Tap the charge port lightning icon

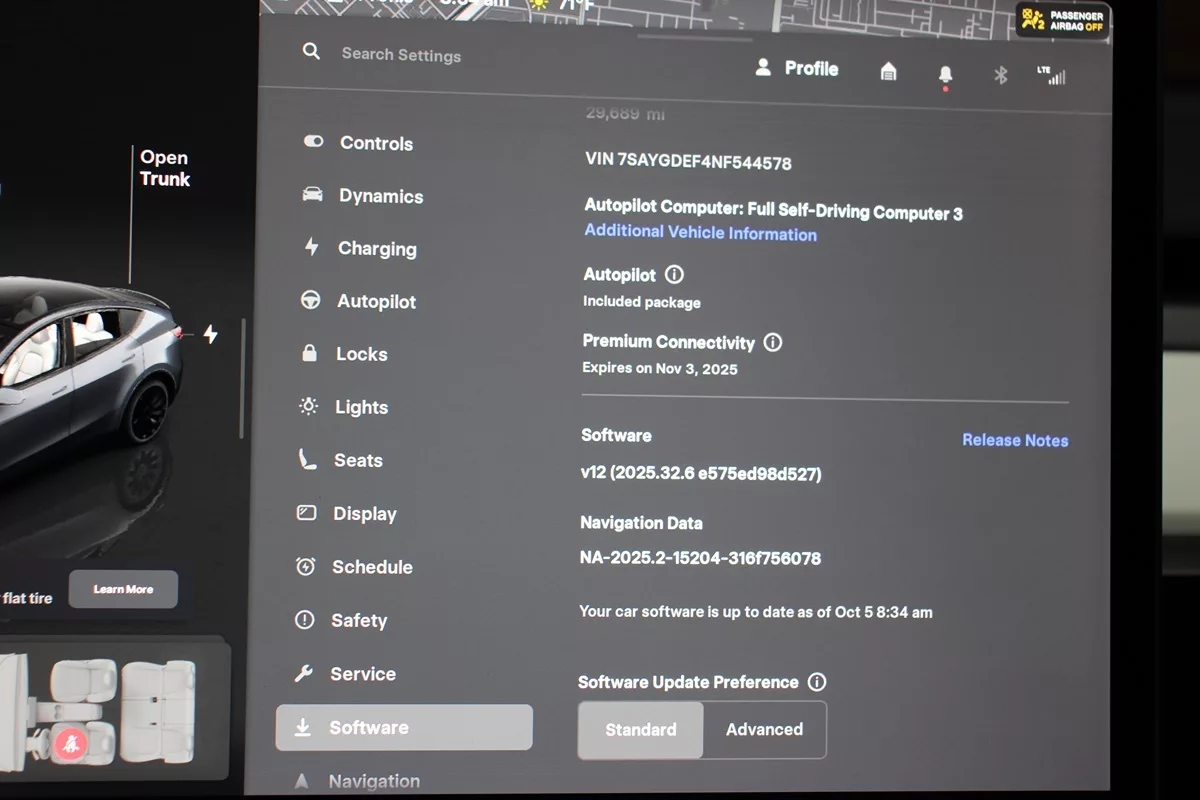(x=210, y=334)
